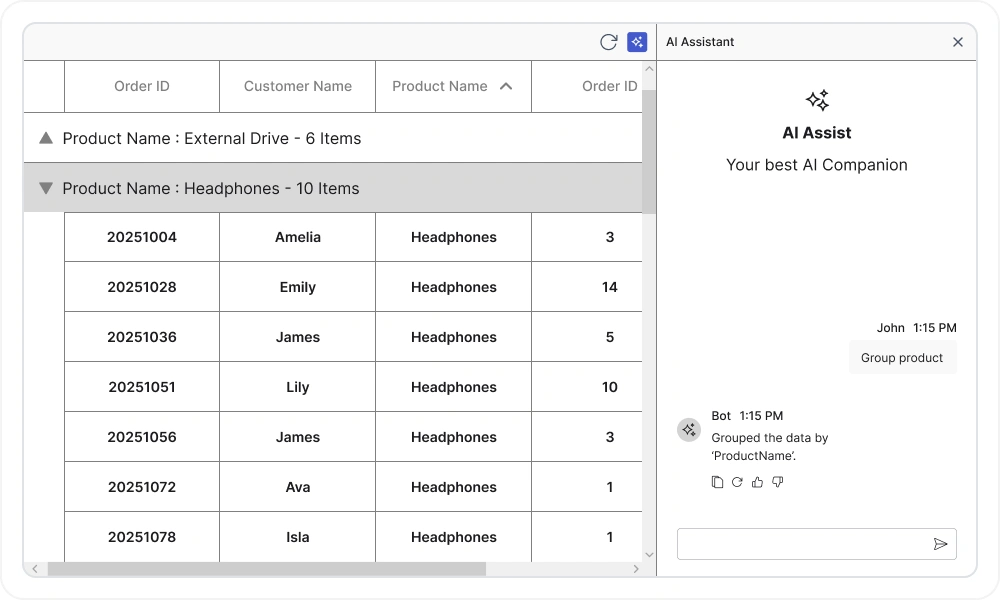Click the vertical scrollbar down arrow

click(649, 555)
